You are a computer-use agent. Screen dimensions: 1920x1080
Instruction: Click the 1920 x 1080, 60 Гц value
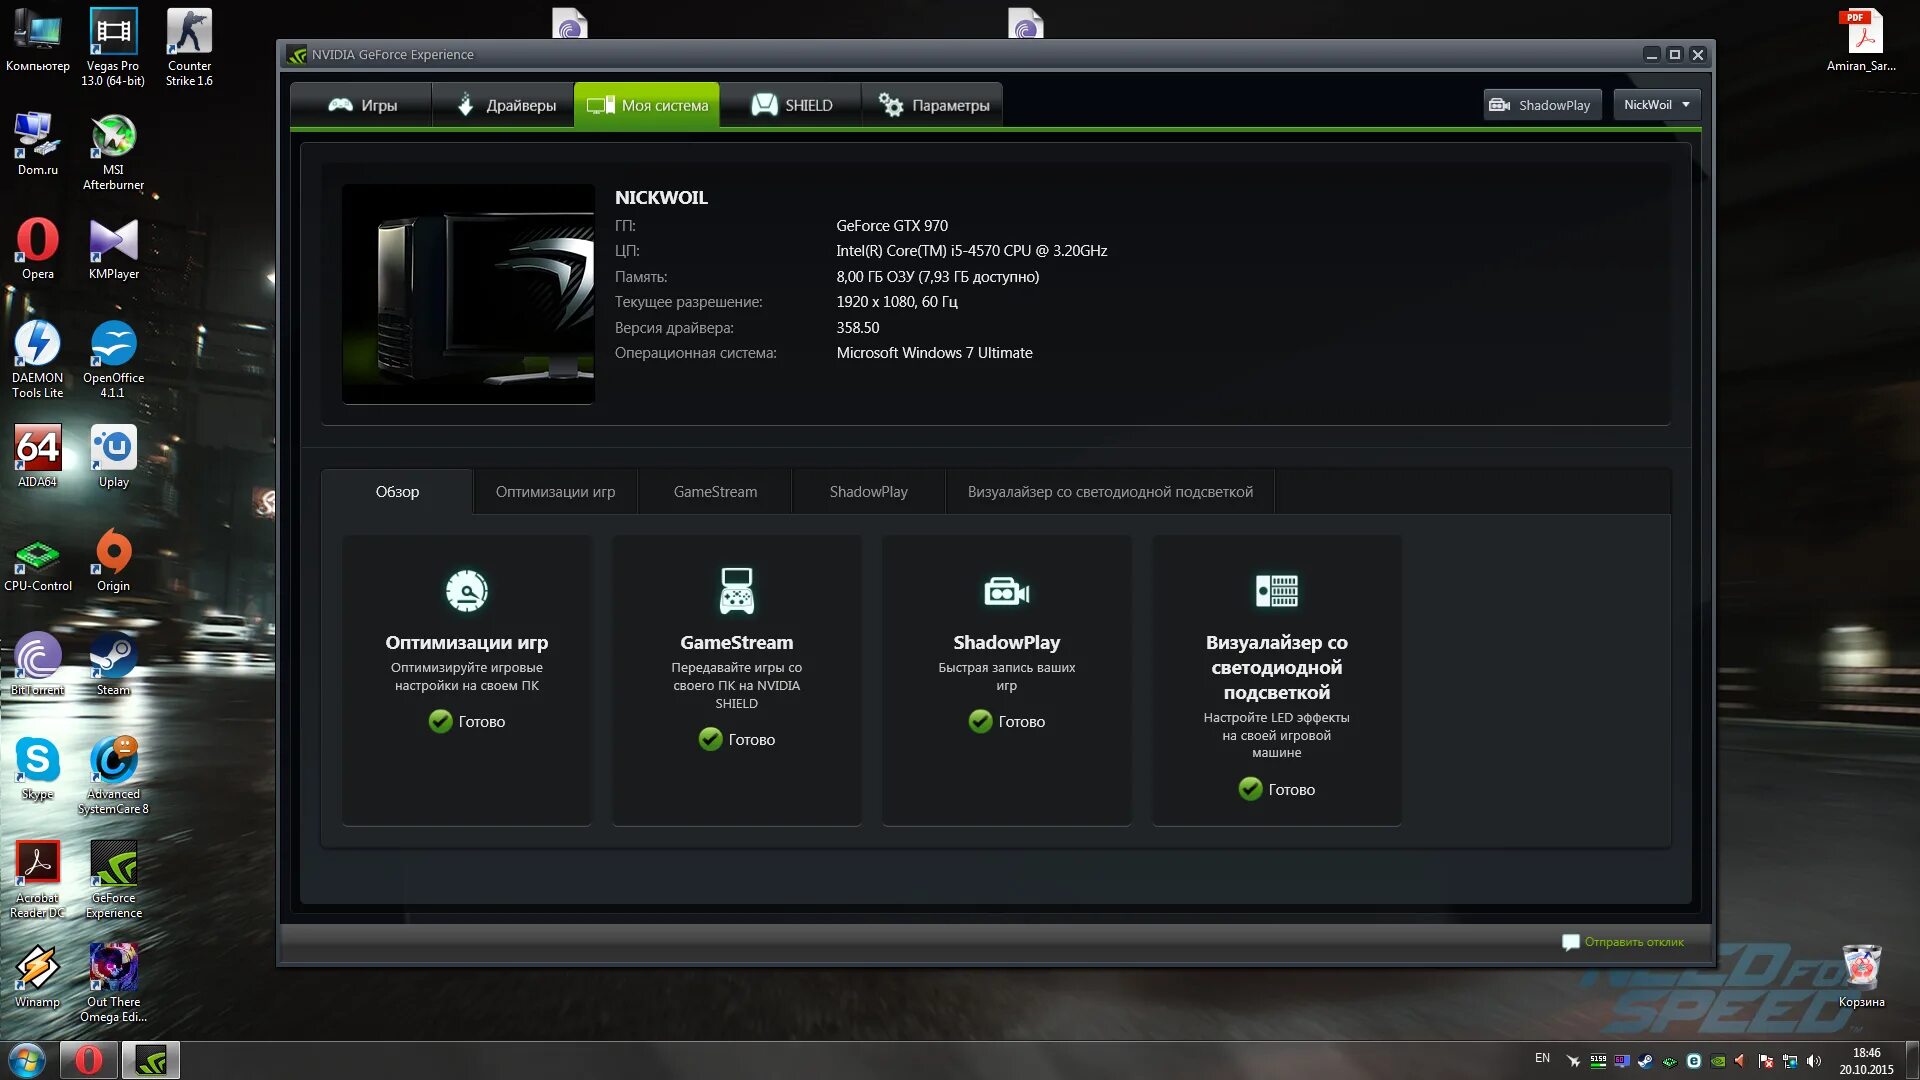897,302
